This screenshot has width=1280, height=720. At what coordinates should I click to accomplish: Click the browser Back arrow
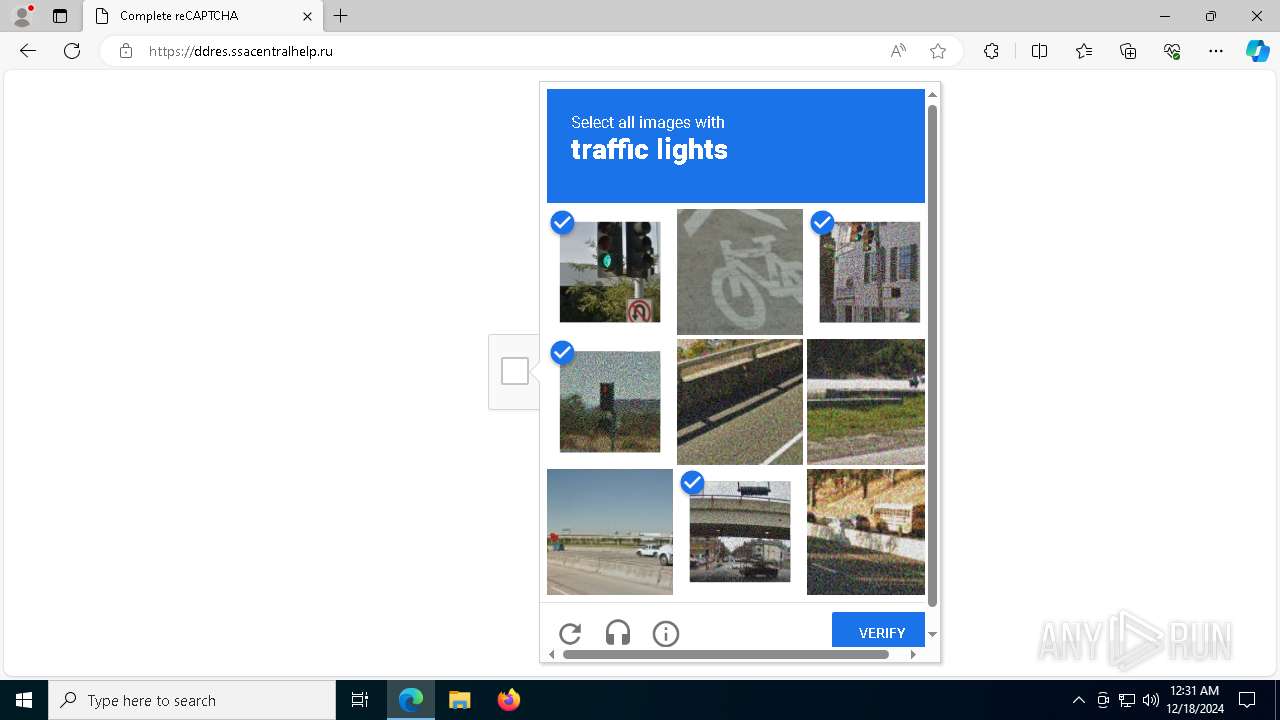tap(28, 51)
